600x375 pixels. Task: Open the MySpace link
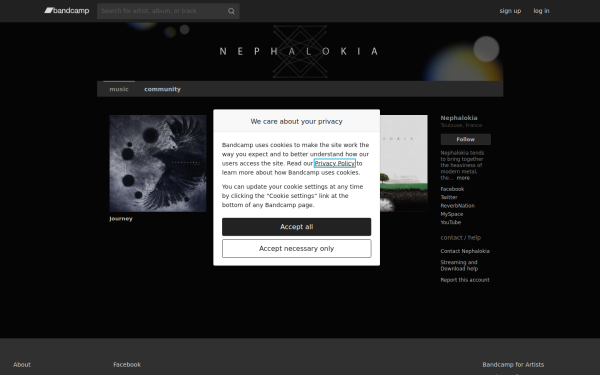(452, 214)
